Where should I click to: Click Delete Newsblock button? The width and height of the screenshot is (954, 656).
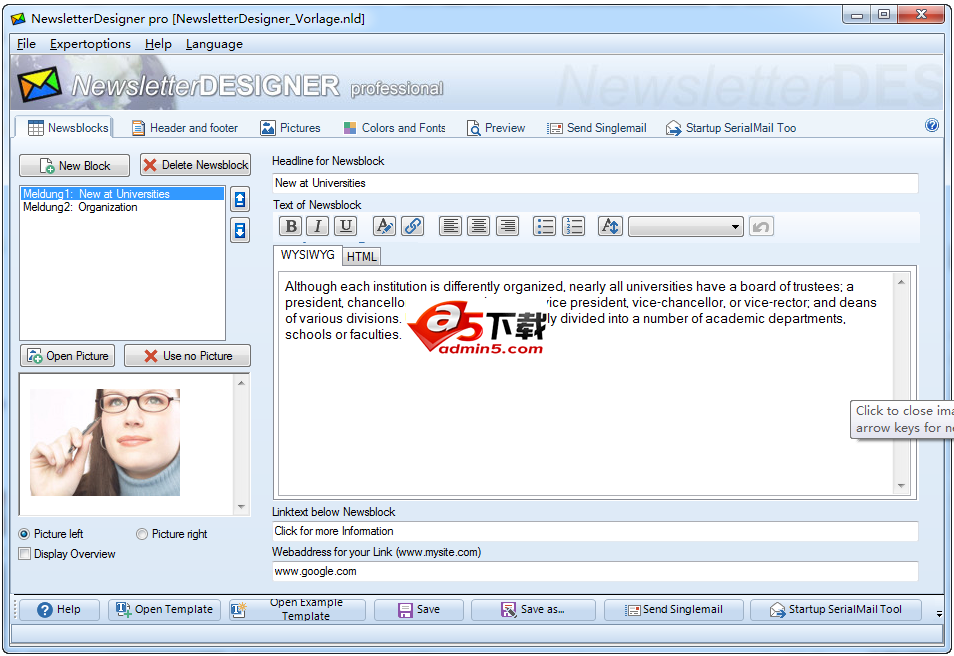pos(195,165)
